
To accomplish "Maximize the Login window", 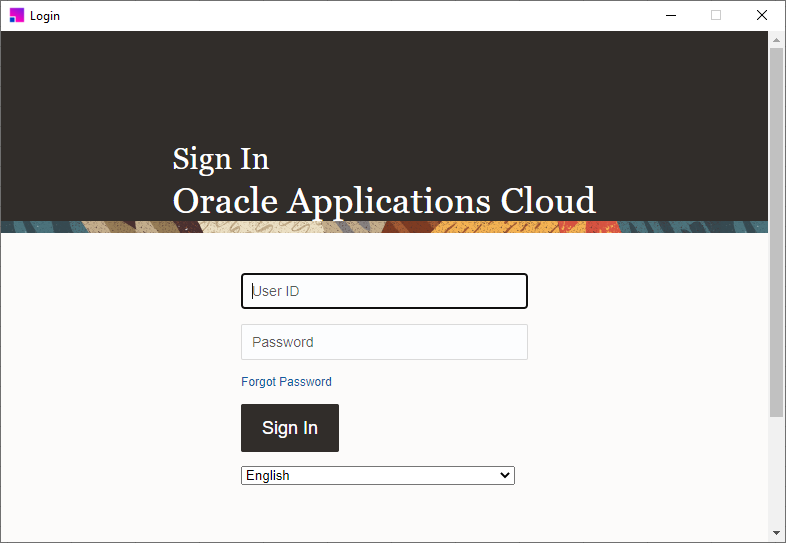I will (716, 15).
